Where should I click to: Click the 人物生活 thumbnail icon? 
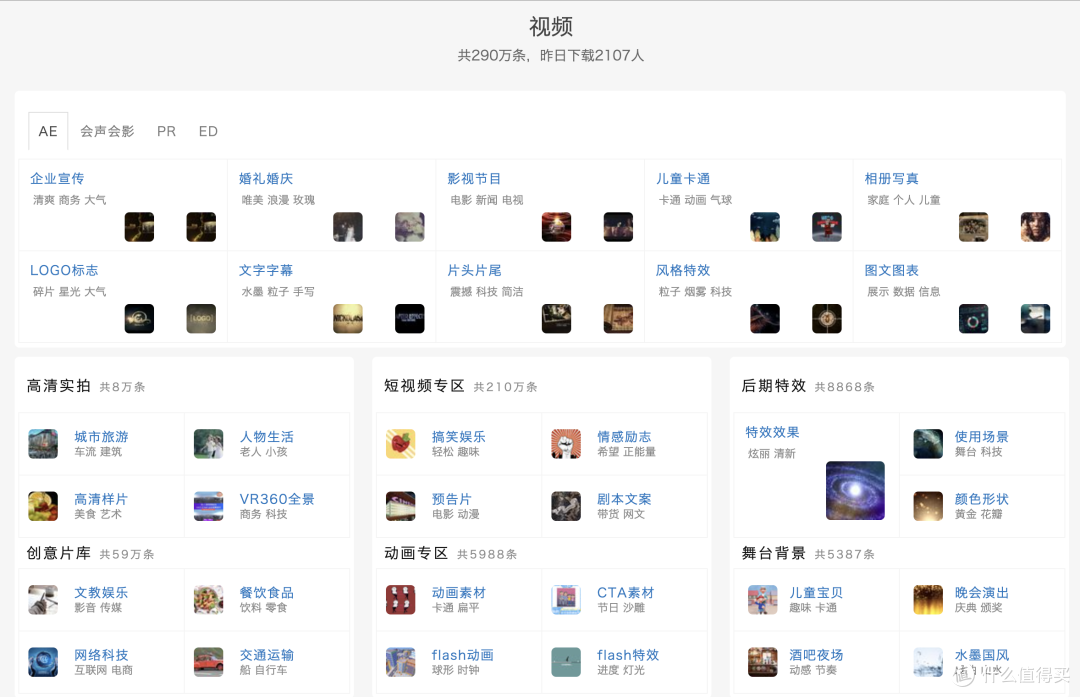(208, 444)
